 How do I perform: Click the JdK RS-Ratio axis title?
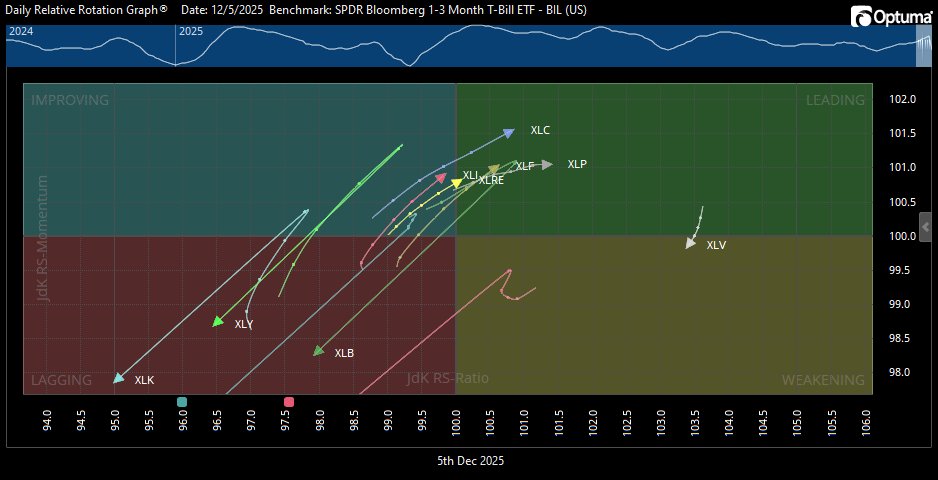[x=448, y=378]
